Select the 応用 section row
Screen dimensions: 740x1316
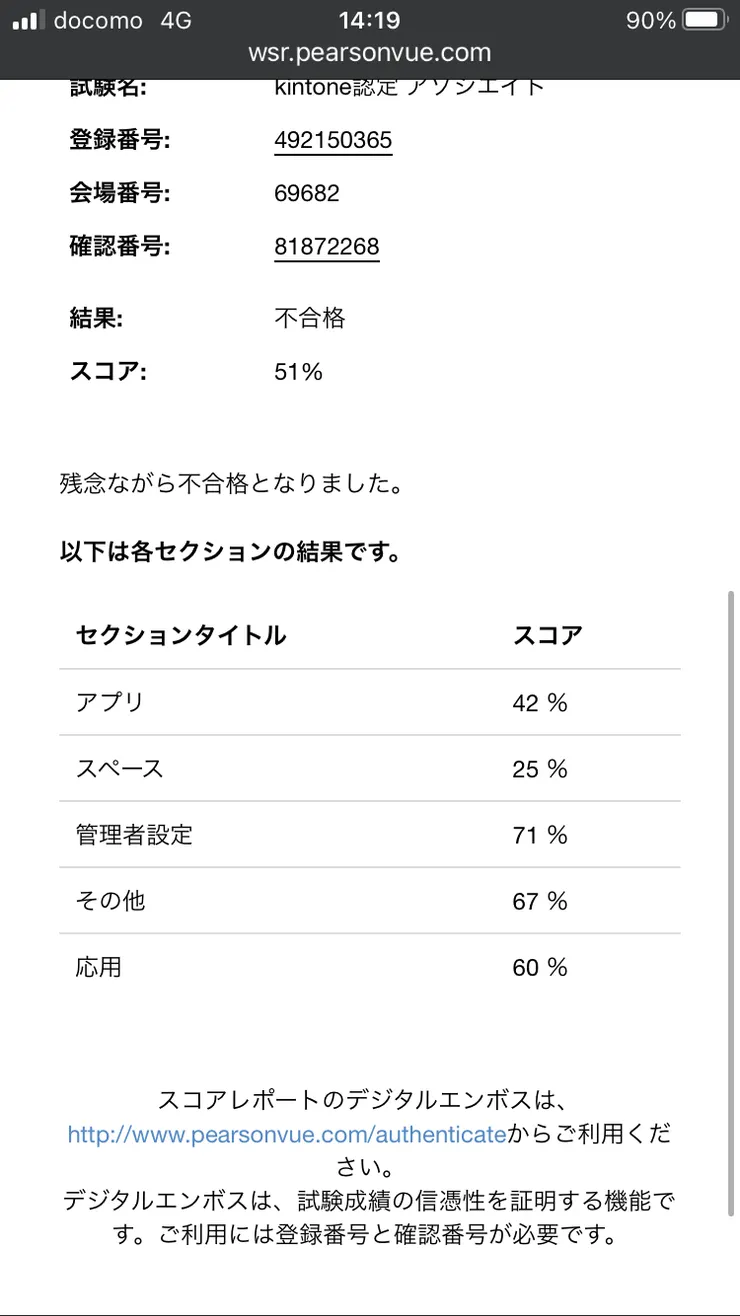coord(369,967)
